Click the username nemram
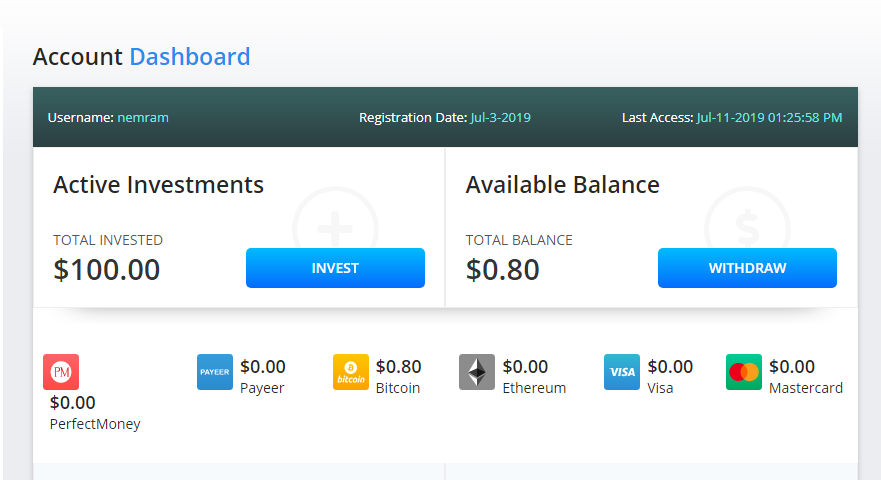Viewport: 881px width, 480px height. [143, 117]
